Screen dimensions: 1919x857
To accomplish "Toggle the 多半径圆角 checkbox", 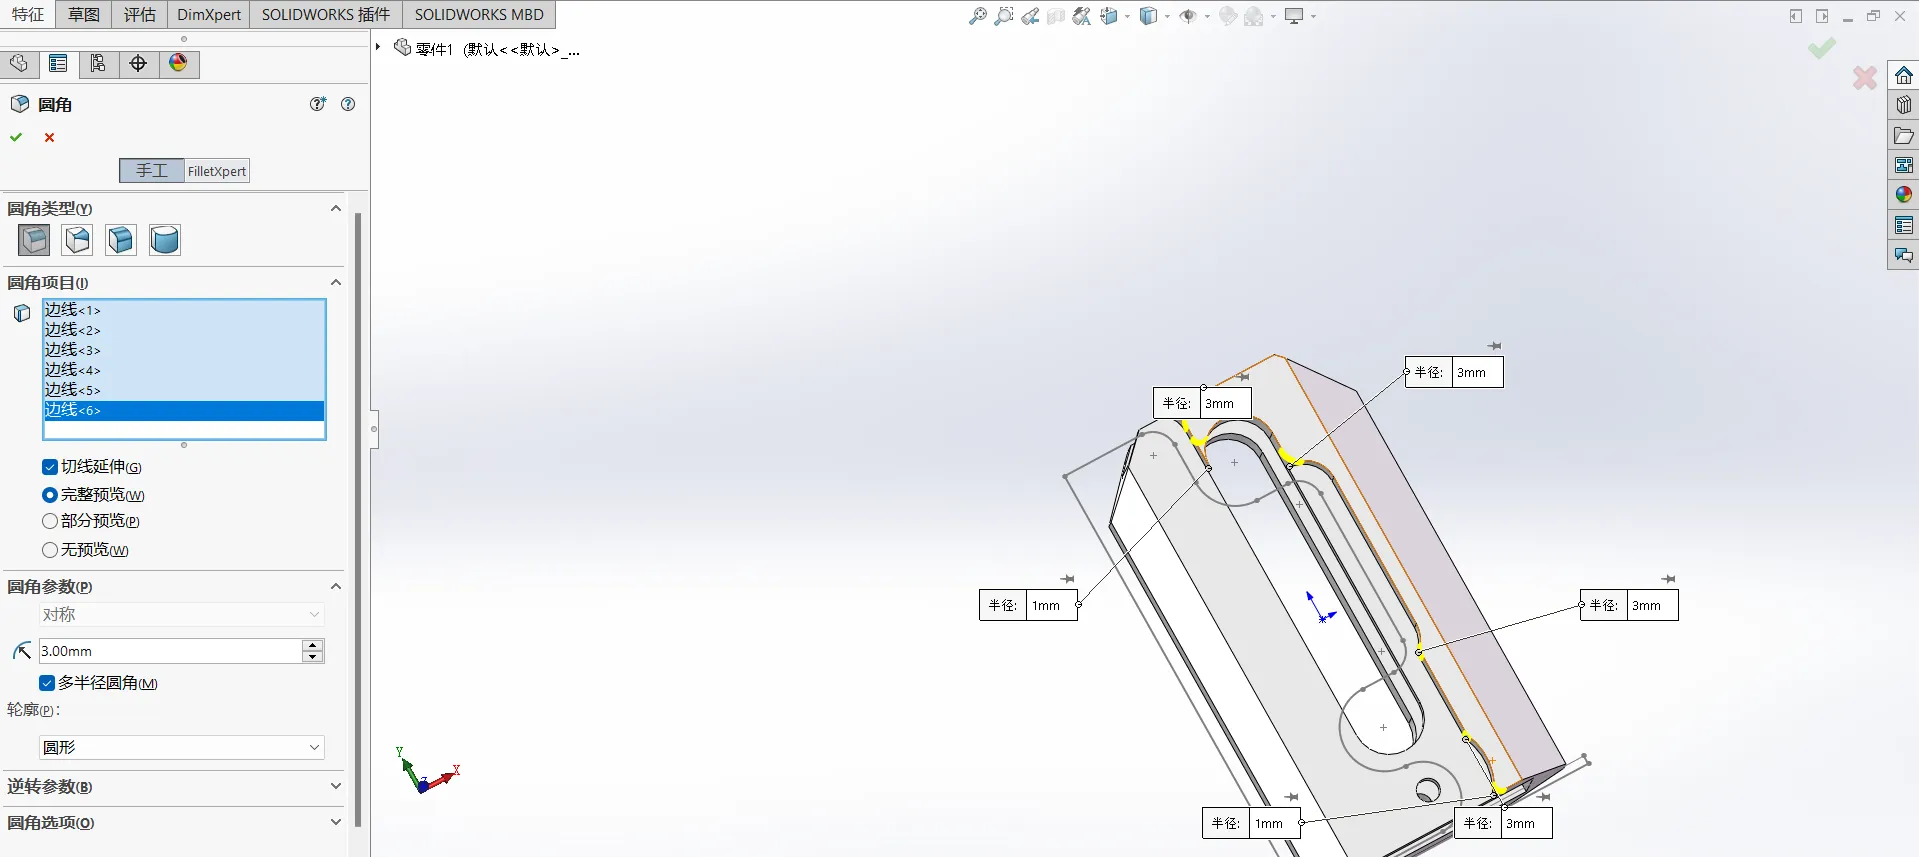I will click(47, 683).
